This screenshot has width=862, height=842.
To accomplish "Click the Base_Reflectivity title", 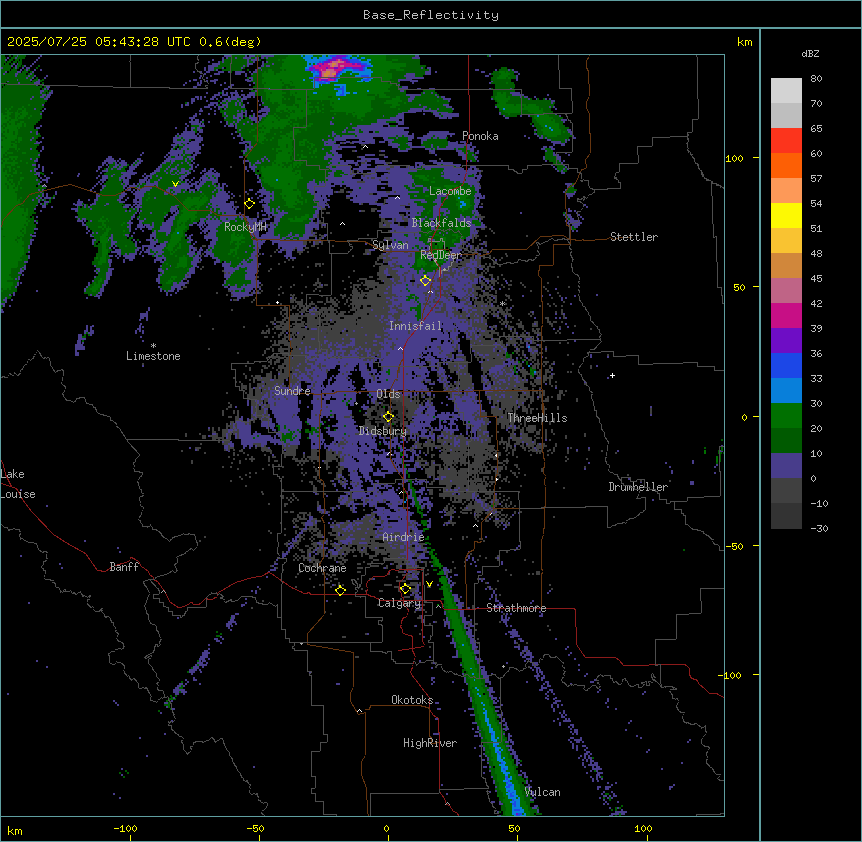I will pyautogui.click(x=431, y=15).
